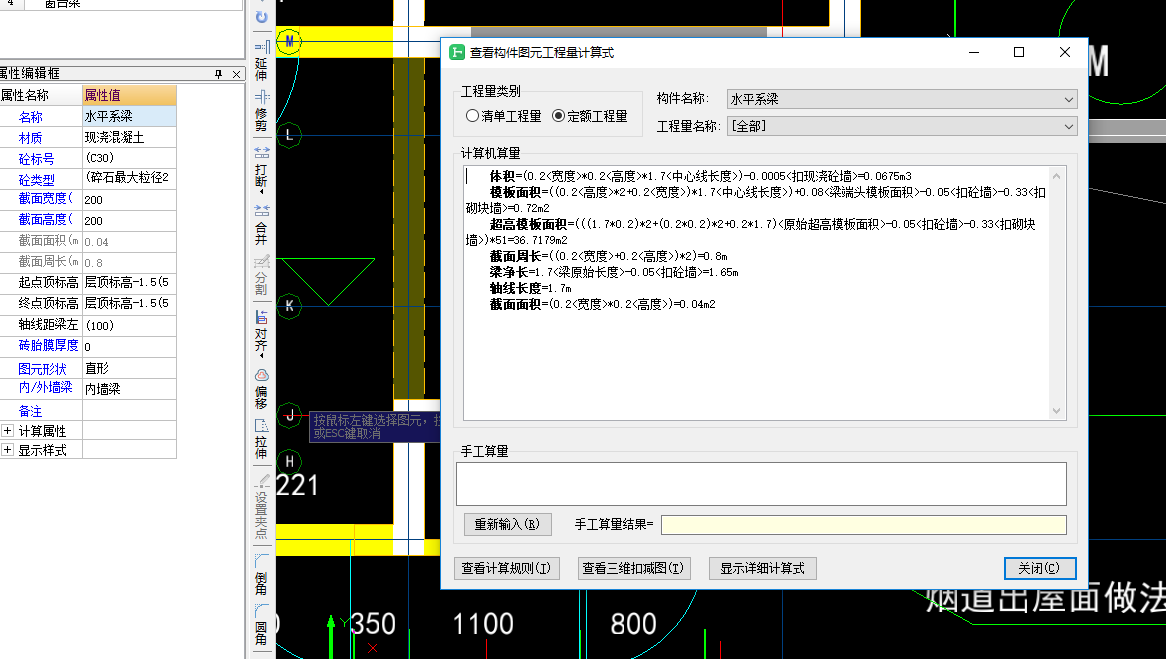Image resolution: width=1166 pixels, height=659 pixels.
Task: Click the 截面高度 value 200
Action: (x=129, y=220)
